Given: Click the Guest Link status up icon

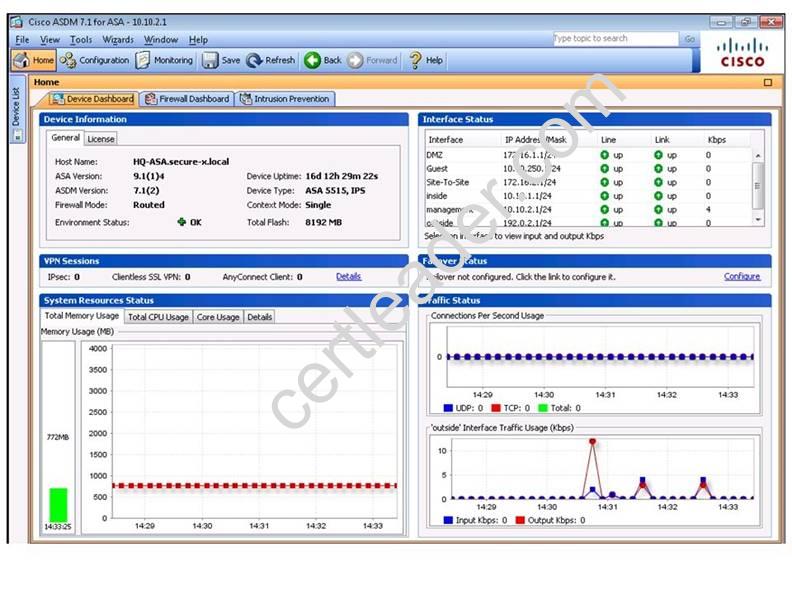Looking at the screenshot, I should pos(658,169).
